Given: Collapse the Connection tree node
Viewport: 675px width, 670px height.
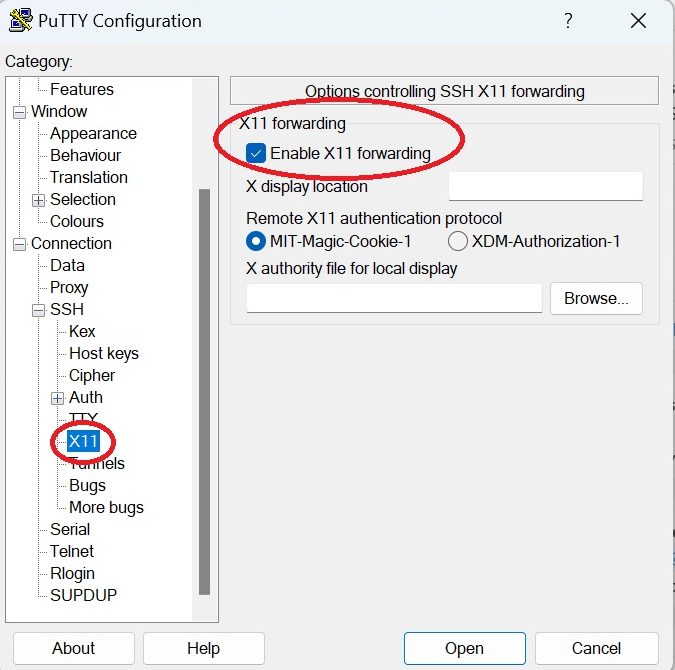Looking at the screenshot, I should coord(19,245).
